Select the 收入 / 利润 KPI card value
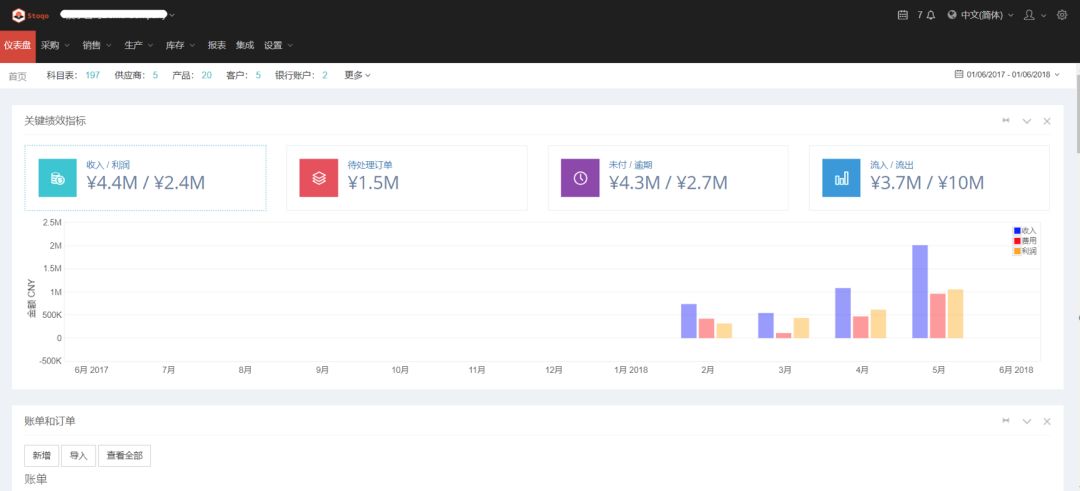The width and height of the screenshot is (1080, 491). pyautogui.click(x=145, y=182)
